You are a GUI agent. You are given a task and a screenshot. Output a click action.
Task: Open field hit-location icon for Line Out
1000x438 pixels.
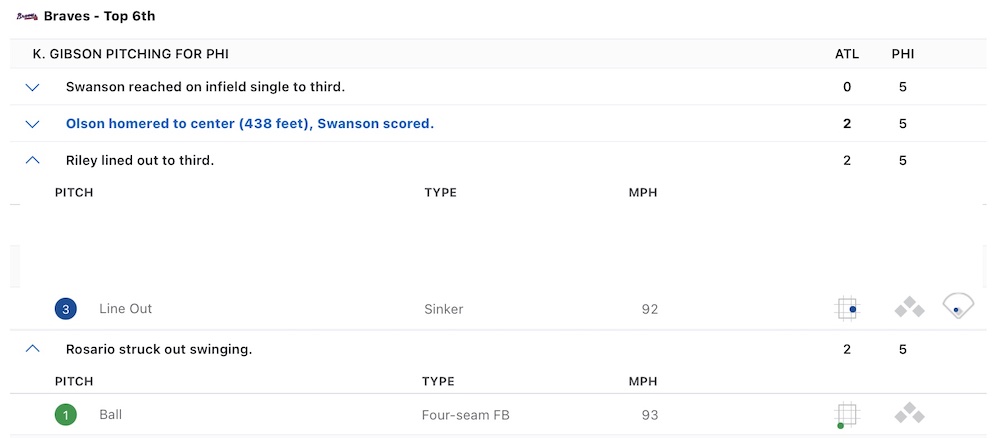[x=958, y=307]
